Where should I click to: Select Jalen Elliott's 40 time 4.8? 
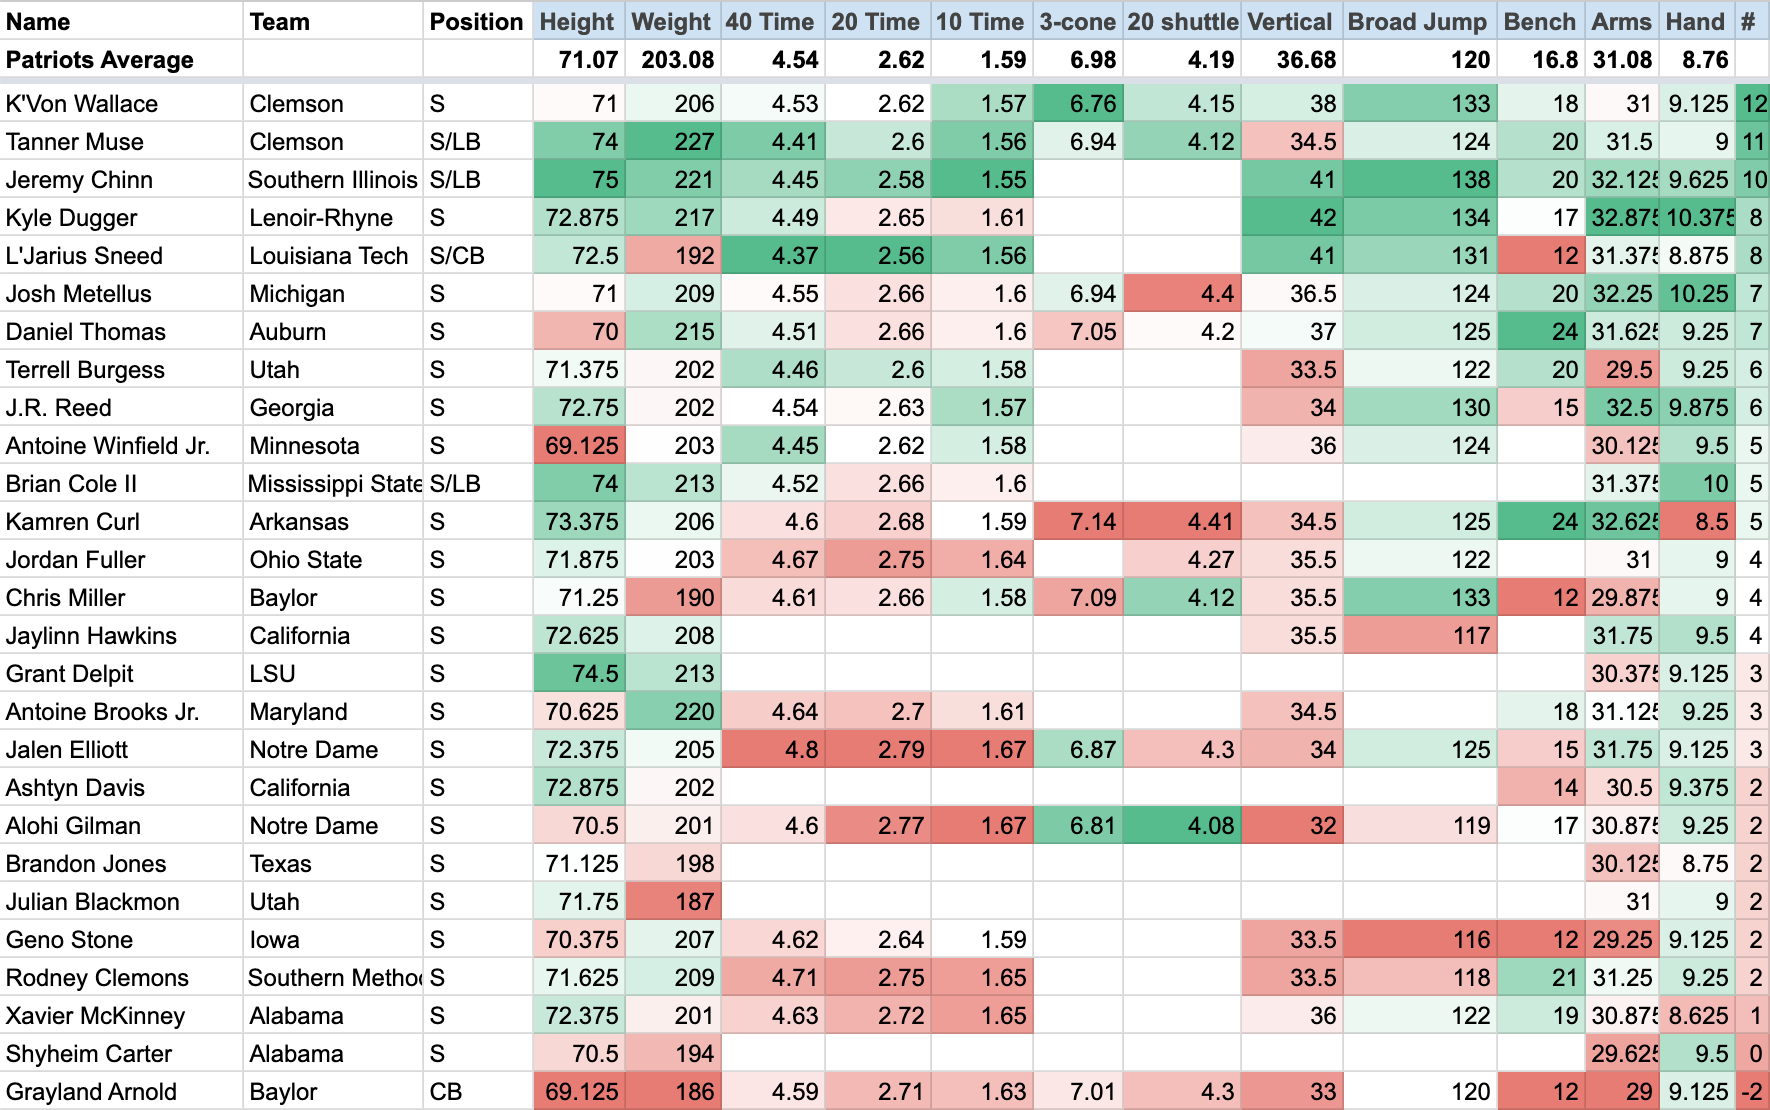[773, 750]
